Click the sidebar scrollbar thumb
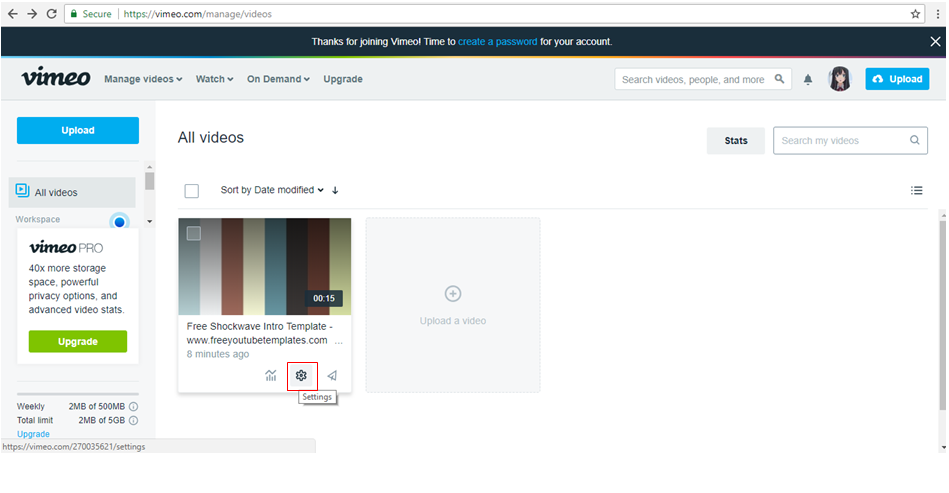Screen dimensions: 949x493 tap(149, 181)
